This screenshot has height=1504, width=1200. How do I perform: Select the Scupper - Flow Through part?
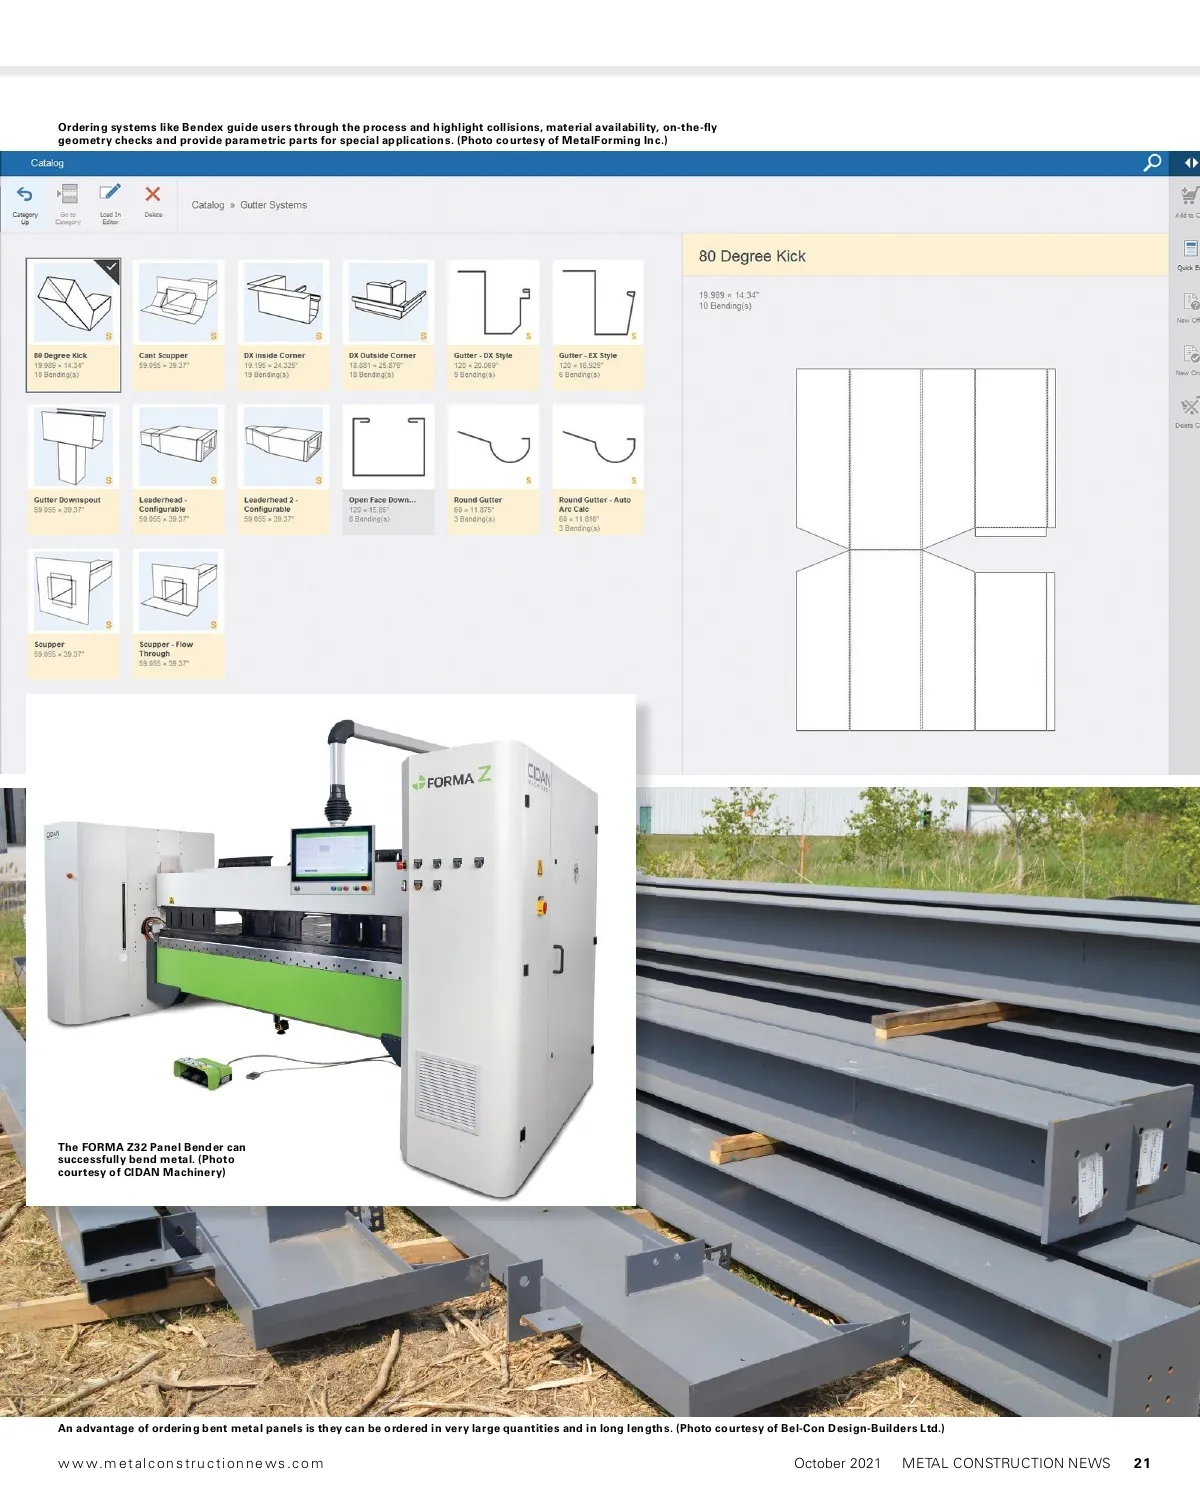tap(178, 591)
